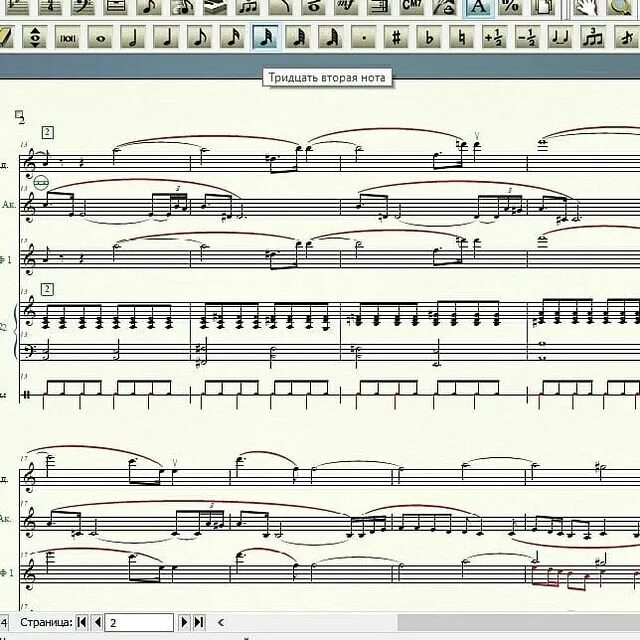
Task: Toggle the flat accidental tool
Action: click(x=429, y=38)
